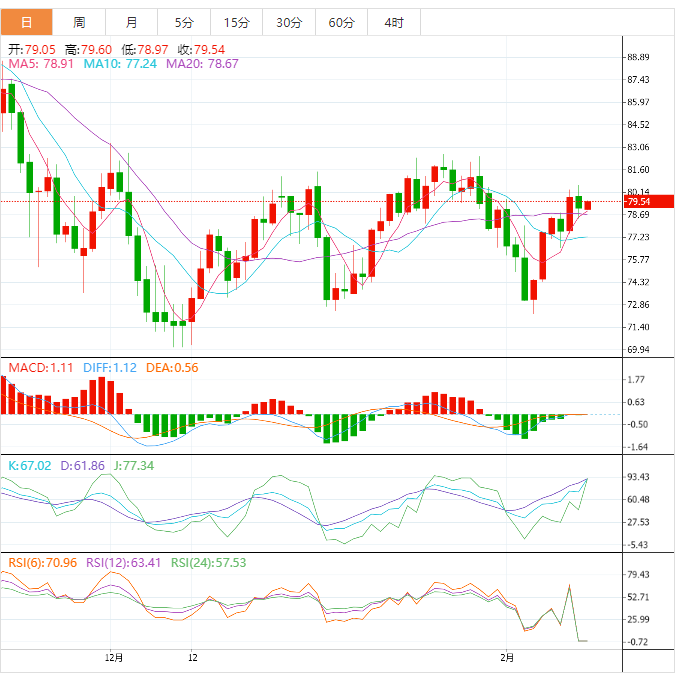This screenshot has width=680, height=682.
Task: Select the 60分 timeframe tab
Action: point(341,22)
